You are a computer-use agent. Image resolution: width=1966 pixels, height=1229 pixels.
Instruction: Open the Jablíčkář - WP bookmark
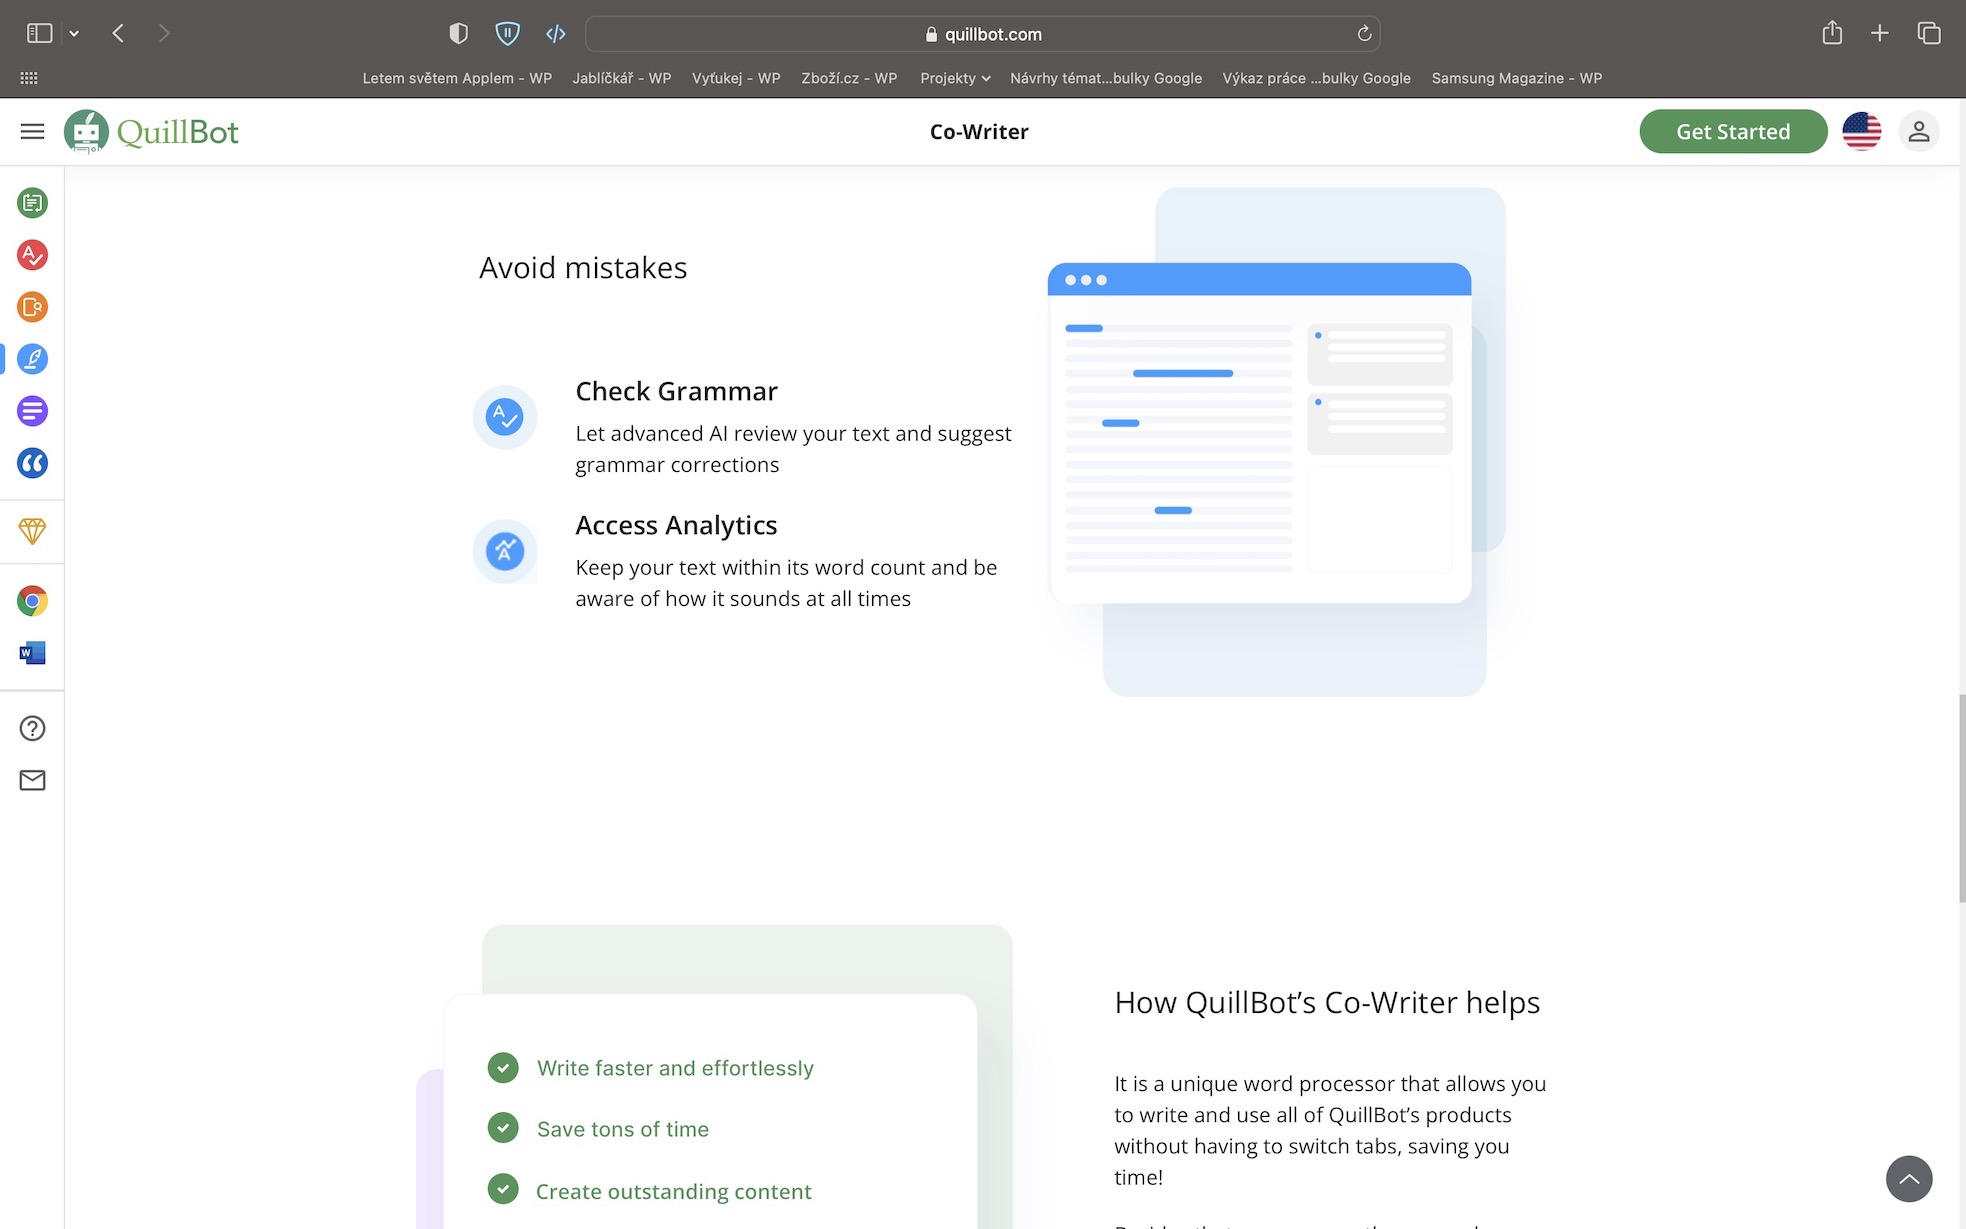(621, 78)
